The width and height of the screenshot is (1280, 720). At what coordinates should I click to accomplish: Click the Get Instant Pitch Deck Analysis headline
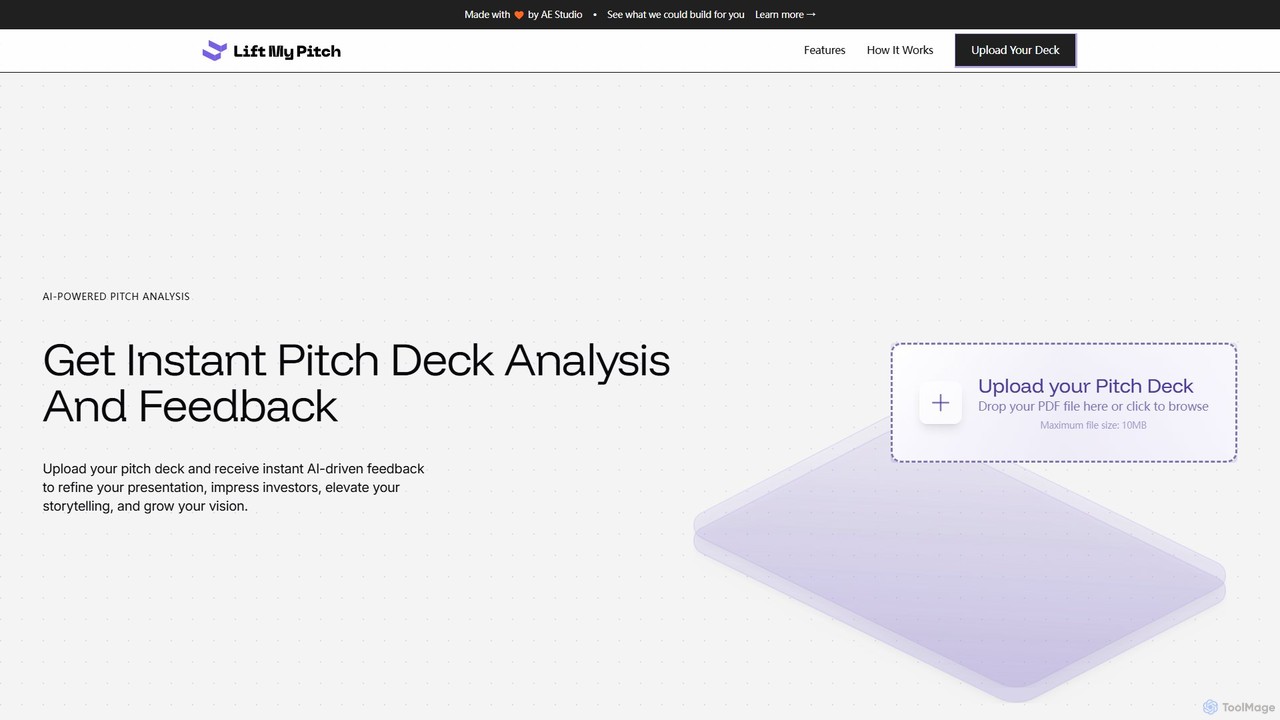pyautogui.click(x=356, y=383)
